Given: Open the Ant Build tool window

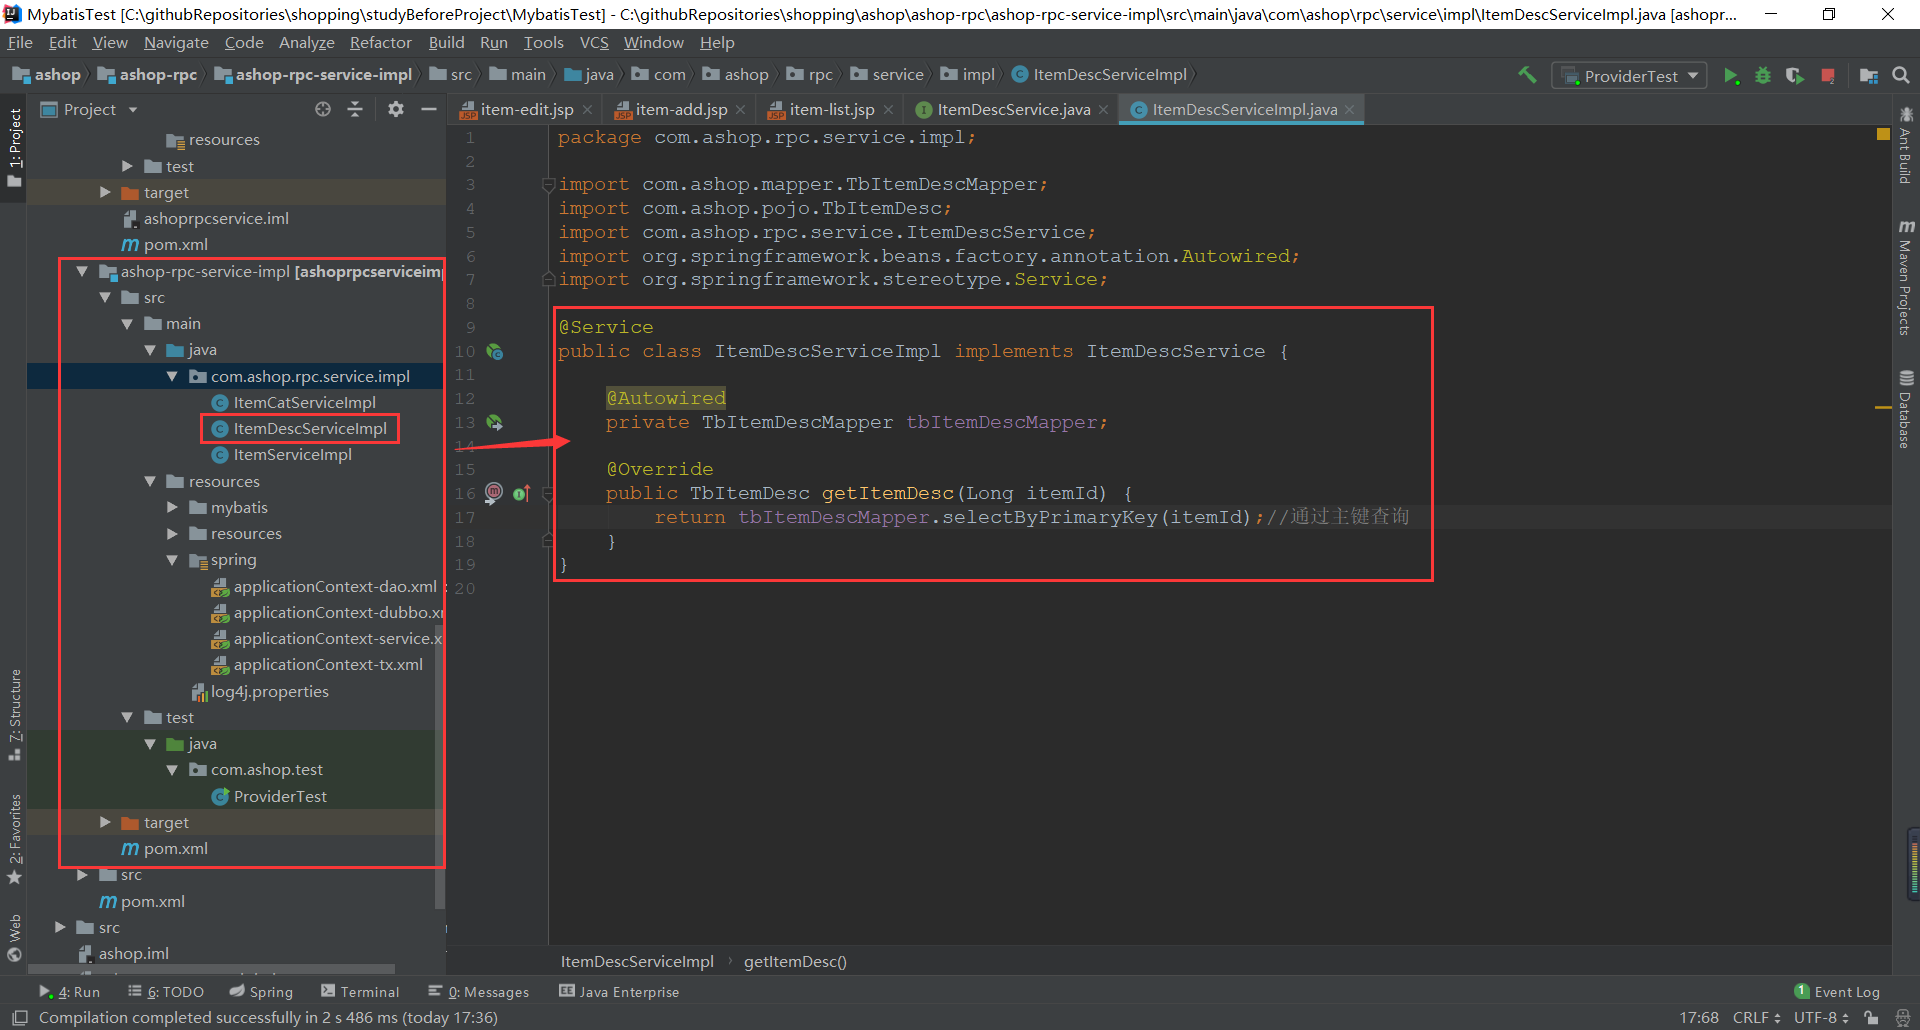Looking at the screenshot, I should point(1905,145).
